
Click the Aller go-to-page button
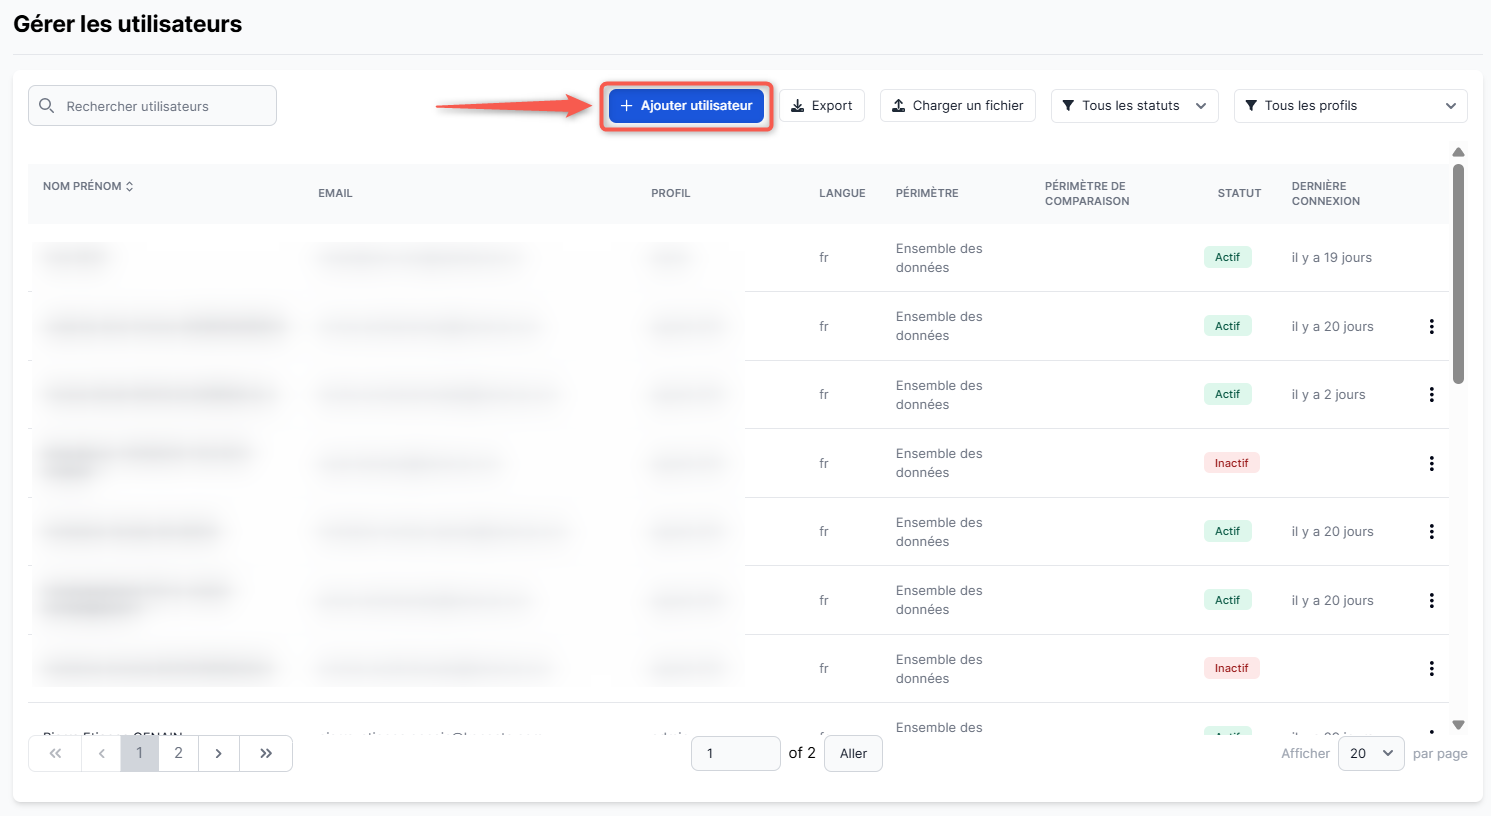pos(853,754)
